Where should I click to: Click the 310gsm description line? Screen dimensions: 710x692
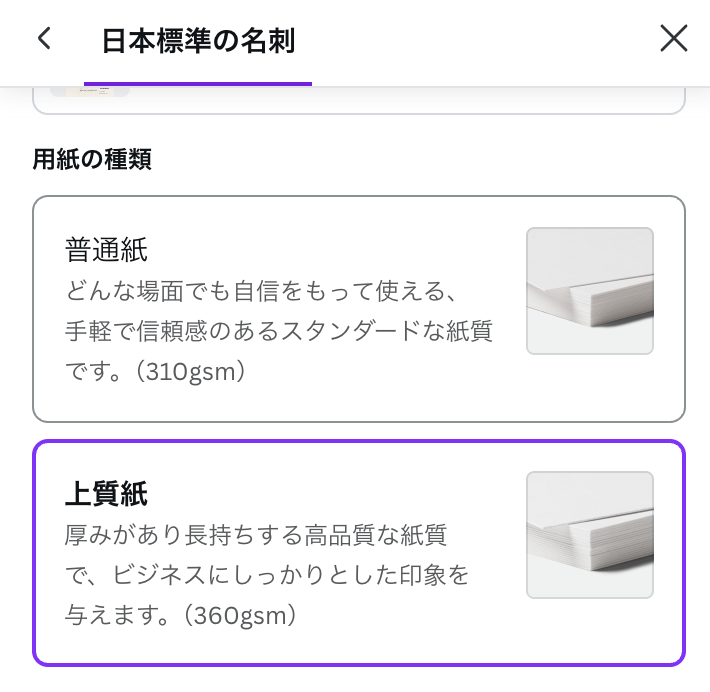[x=155, y=371]
